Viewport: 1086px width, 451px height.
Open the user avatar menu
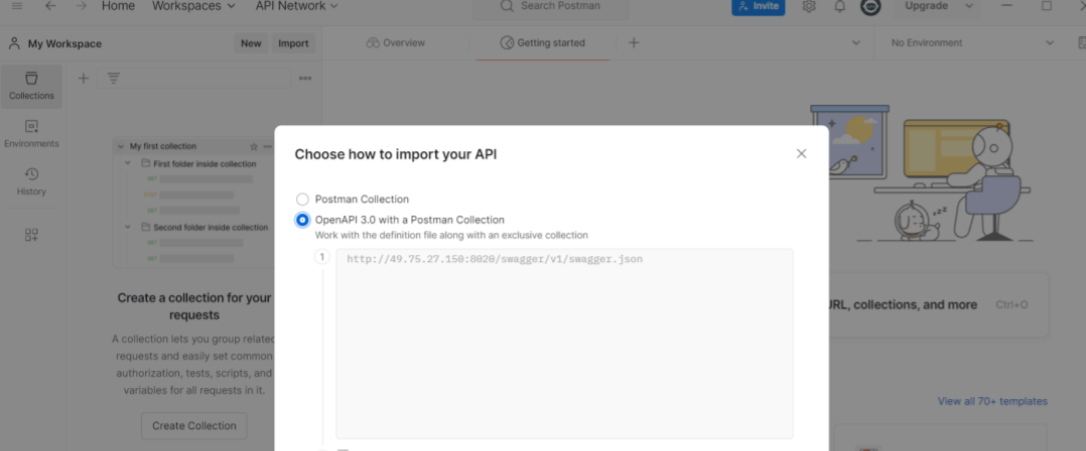(x=871, y=6)
